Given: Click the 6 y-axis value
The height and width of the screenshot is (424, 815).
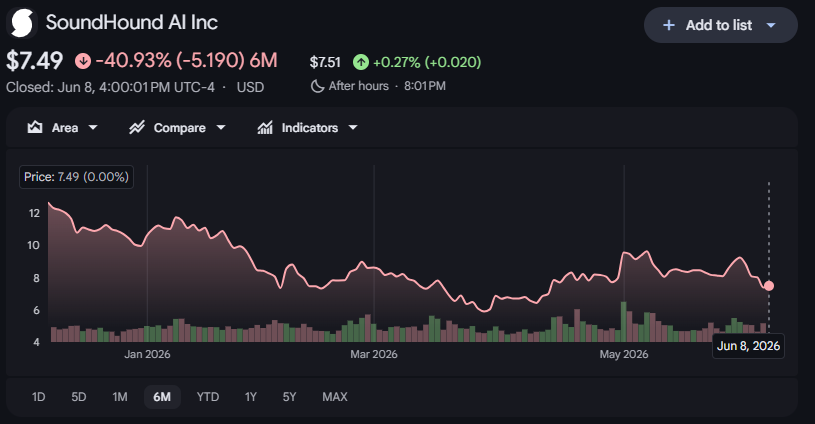Looking at the screenshot, I should coord(36,310).
